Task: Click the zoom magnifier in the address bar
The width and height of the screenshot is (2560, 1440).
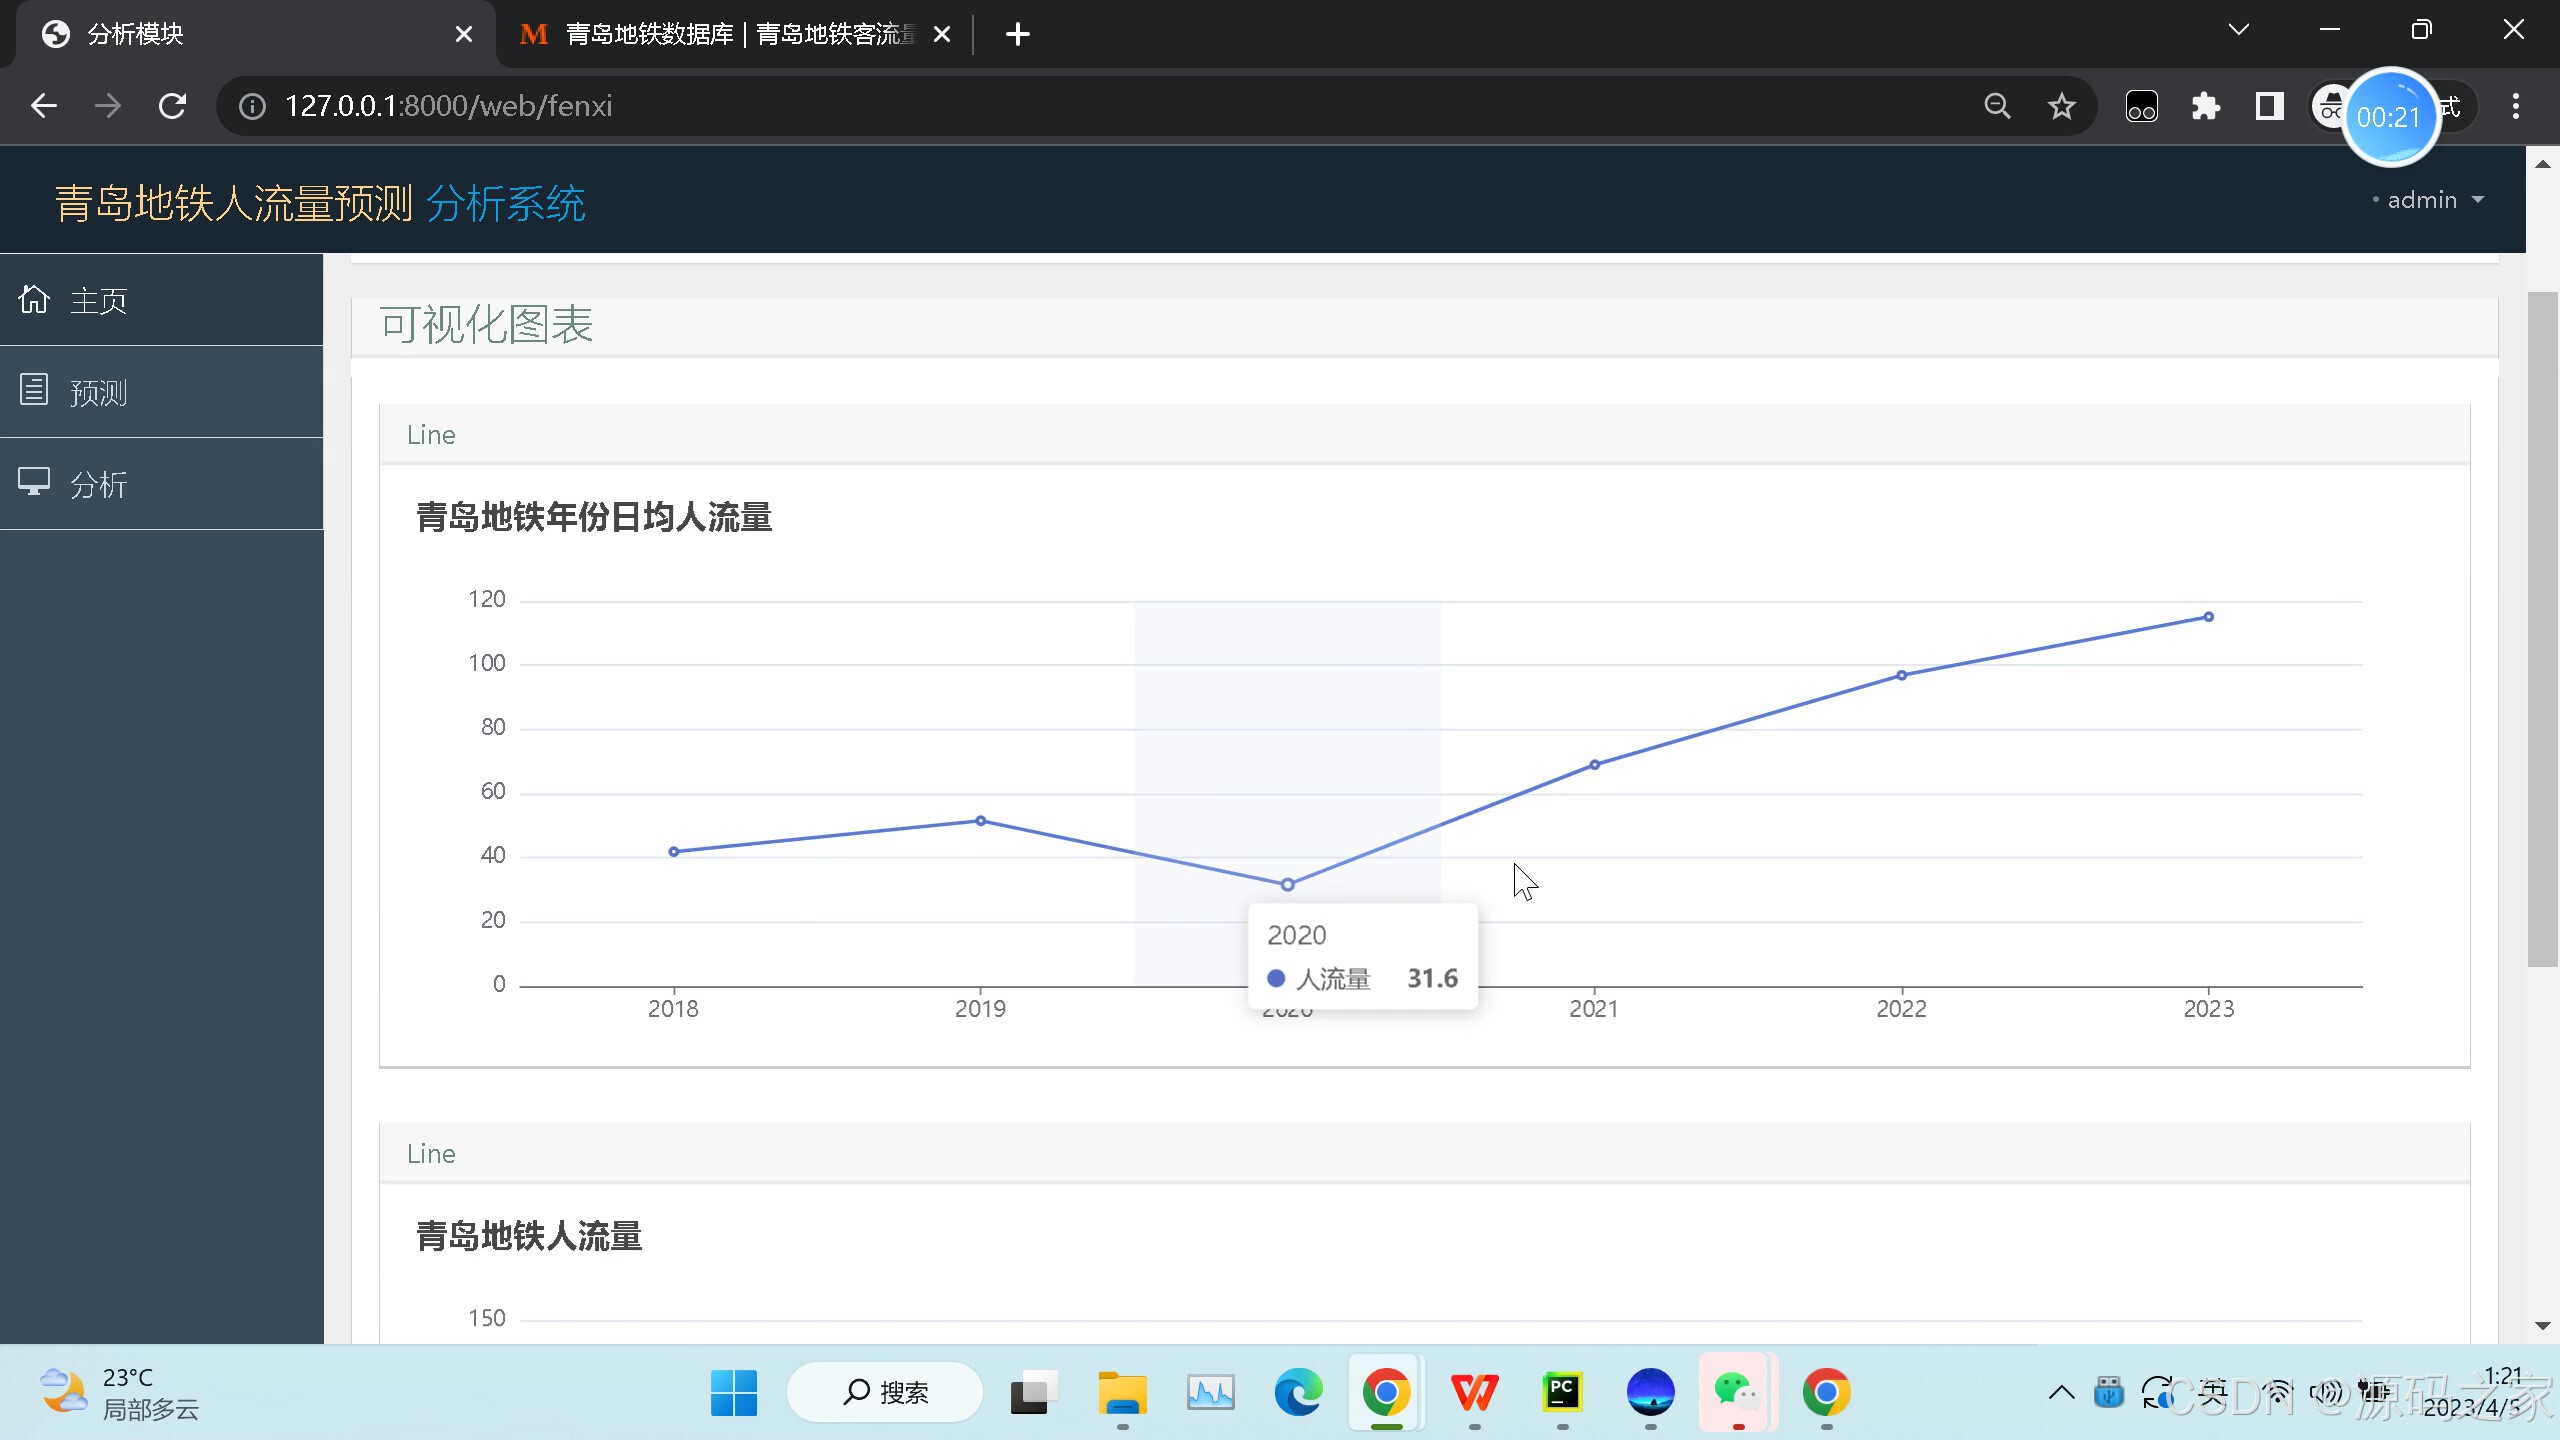Action: pos(1997,106)
